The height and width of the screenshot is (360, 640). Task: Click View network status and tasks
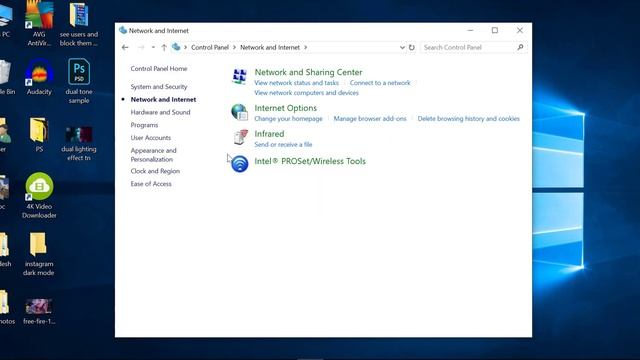click(x=296, y=83)
